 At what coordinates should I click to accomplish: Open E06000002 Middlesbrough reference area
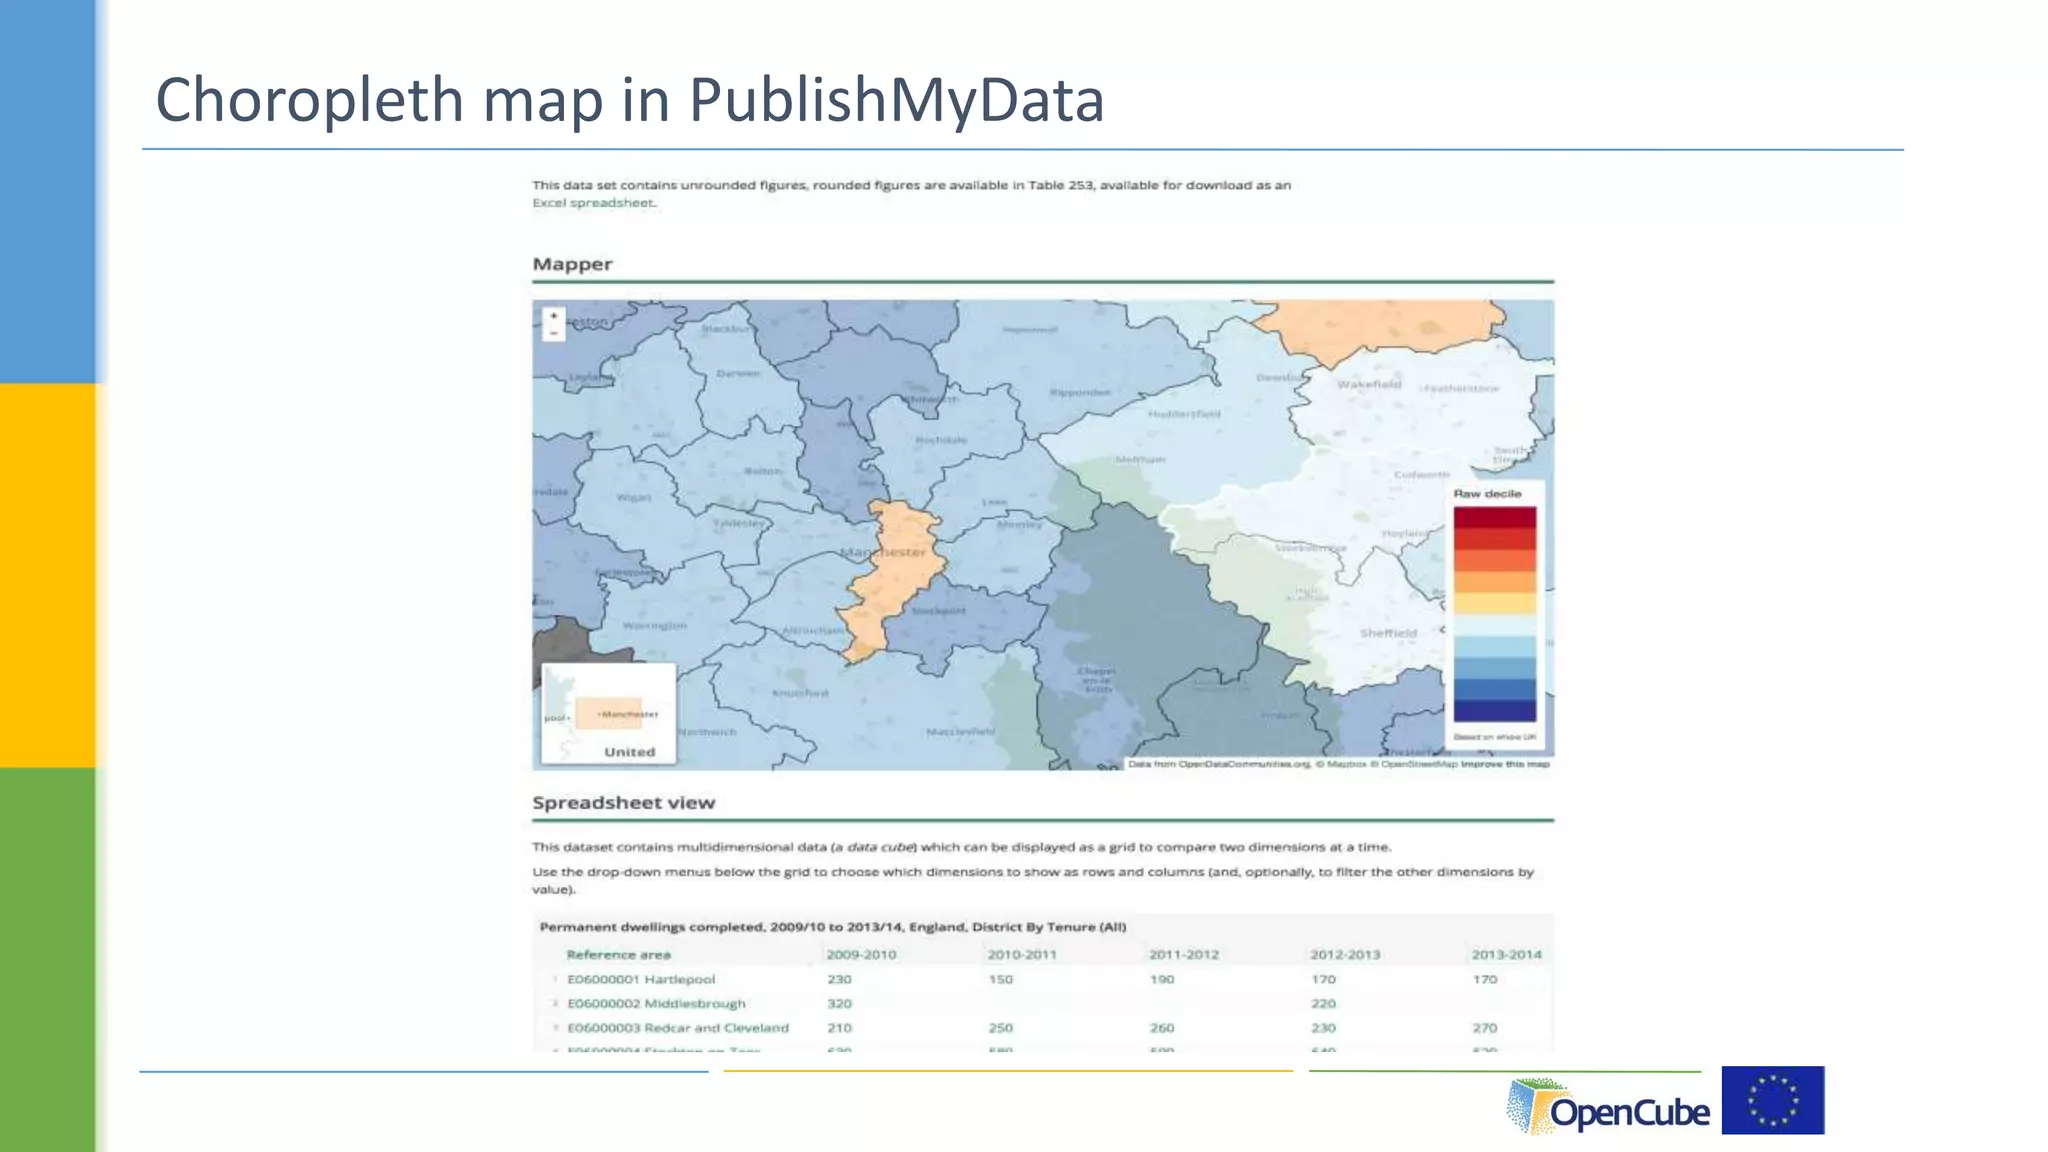pyautogui.click(x=656, y=1004)
